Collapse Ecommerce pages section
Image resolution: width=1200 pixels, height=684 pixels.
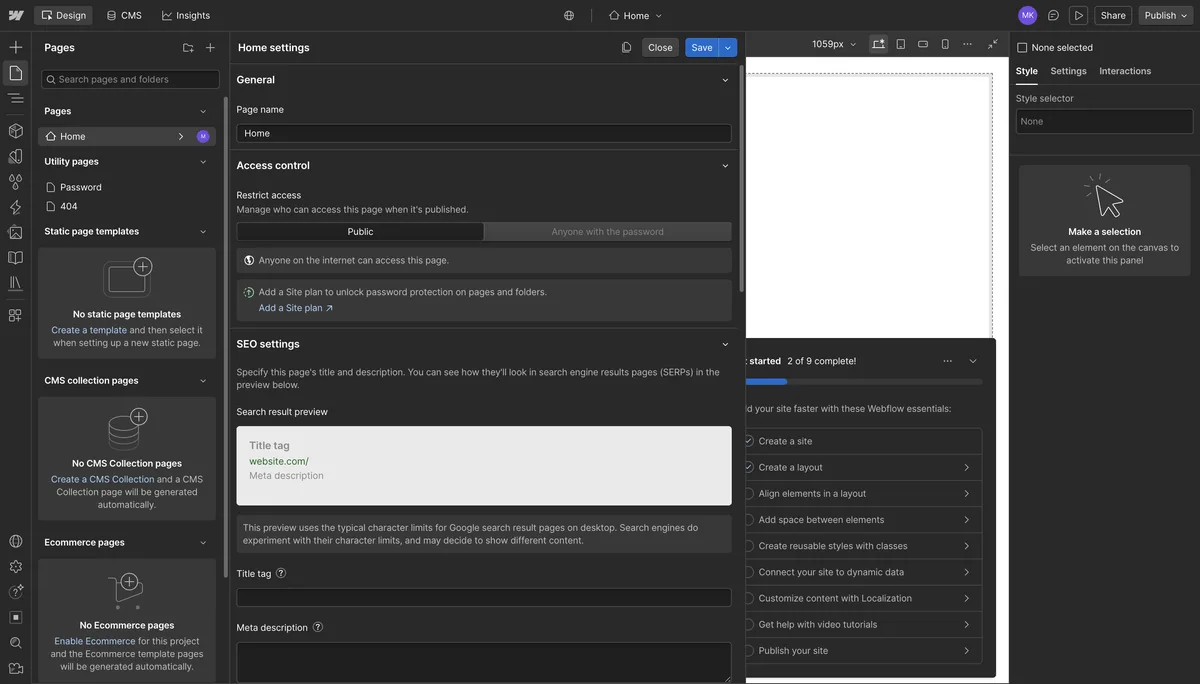click(x=203, y=542)
